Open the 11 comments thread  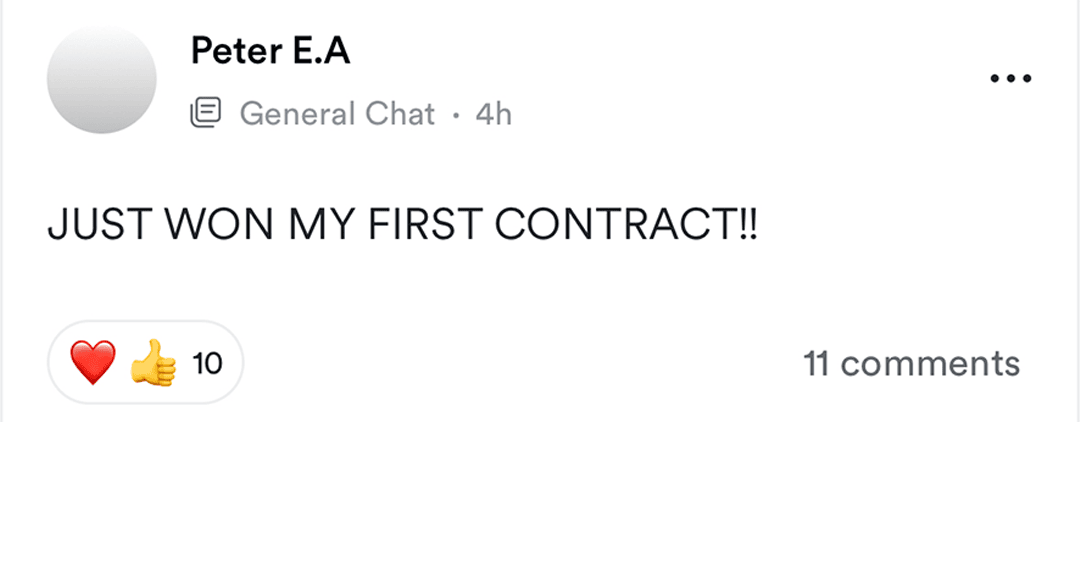[911, 363]
